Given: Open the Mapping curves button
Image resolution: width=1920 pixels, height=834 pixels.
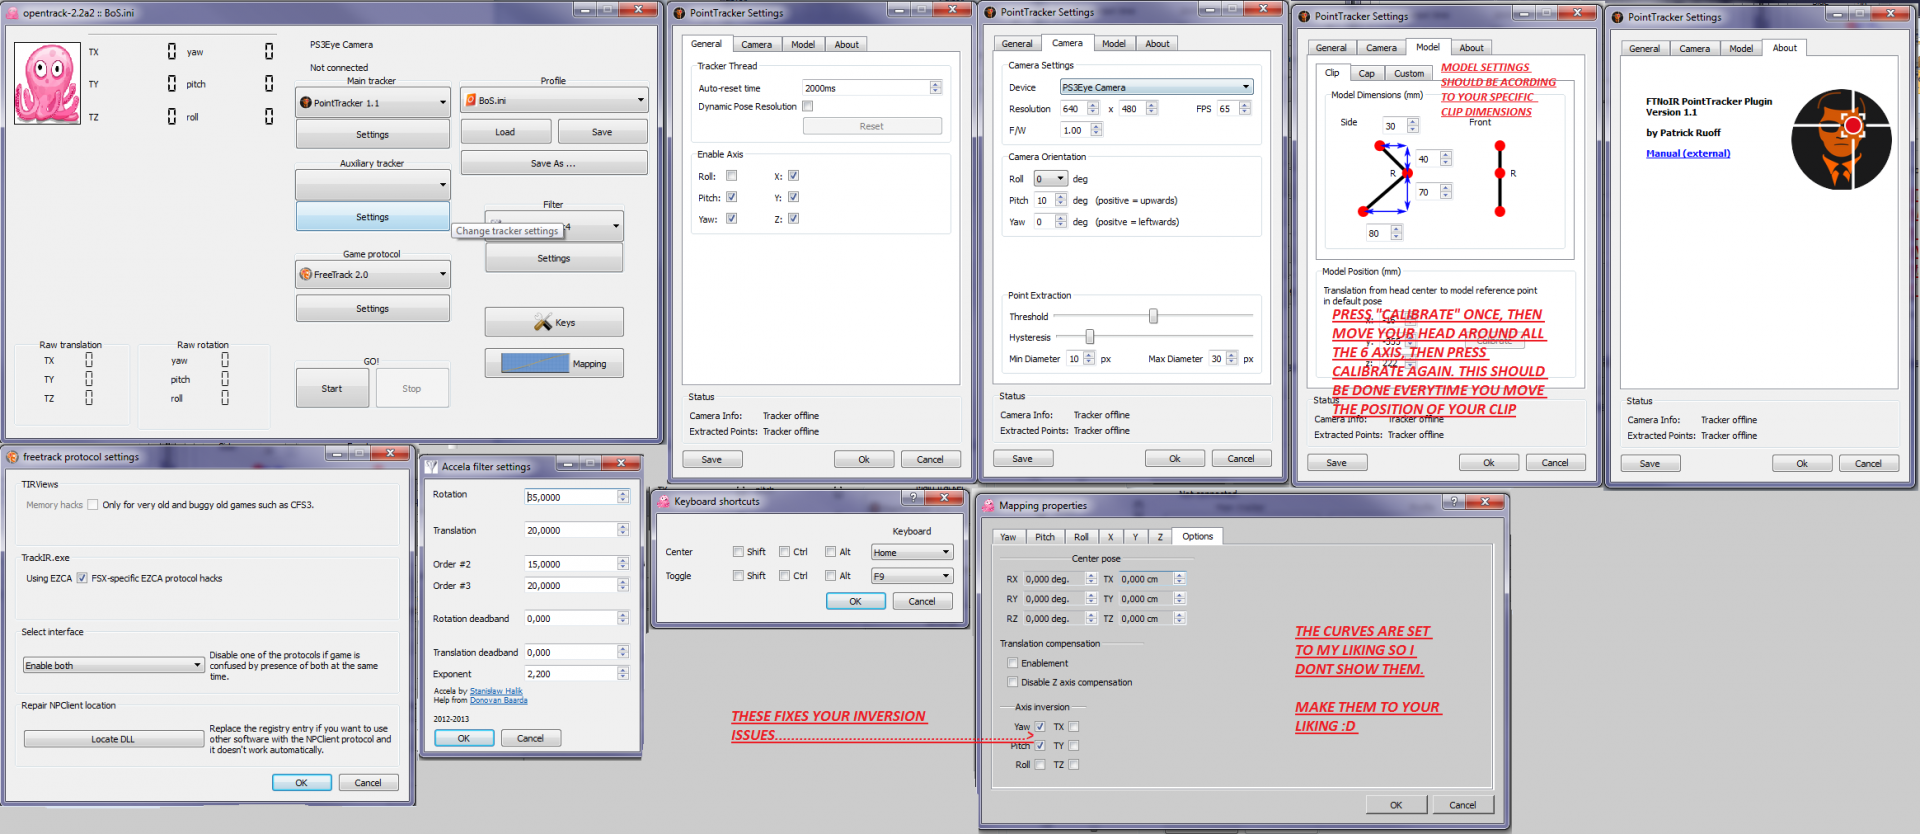Looking at the screenshot, I should pyautogui.click(x=554, y=363).
